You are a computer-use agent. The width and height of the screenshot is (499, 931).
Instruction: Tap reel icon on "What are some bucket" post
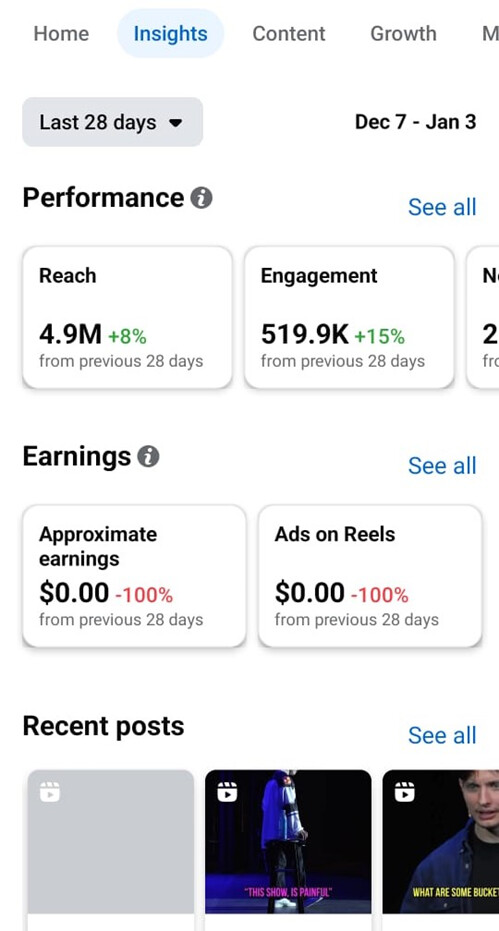[x=405, y=791]
